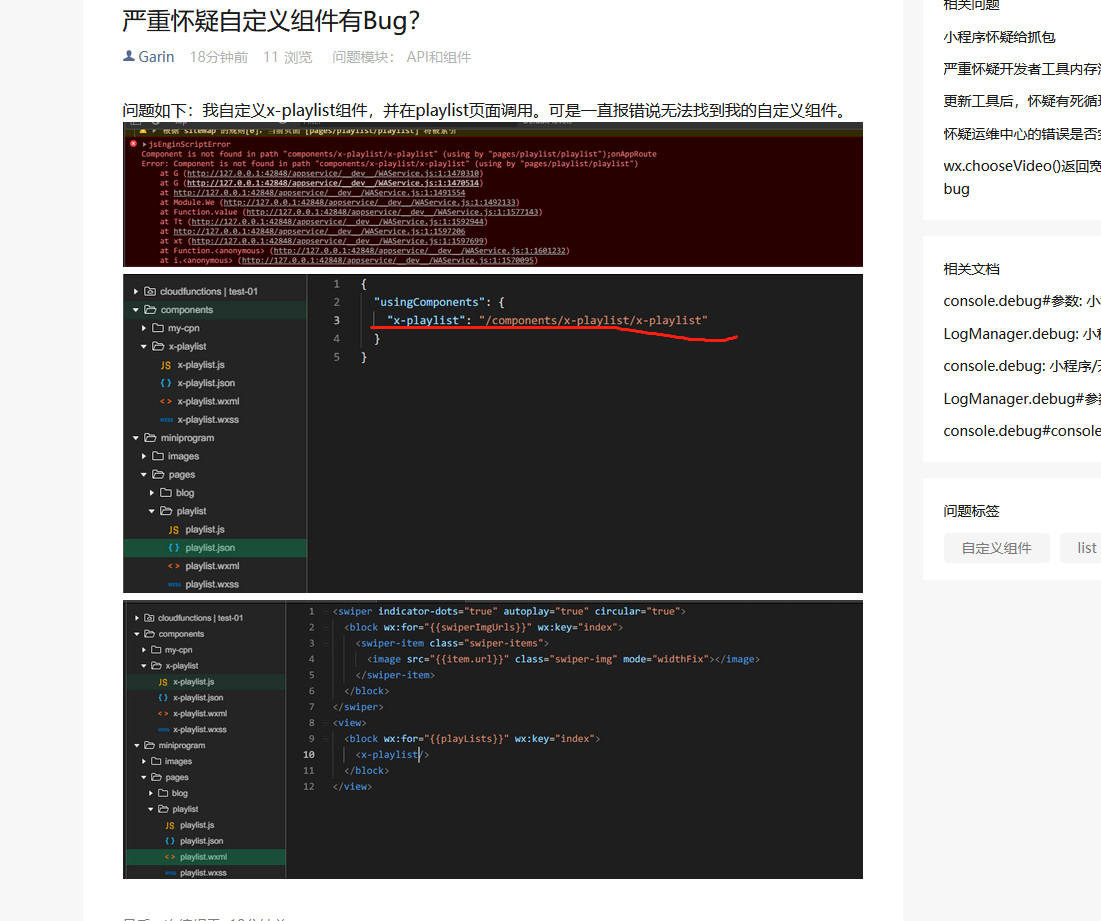Click braces icon of highlighted playlist.json in JSON screenshot
This screenshot has width=1101, height=921.
coord(173,548)
